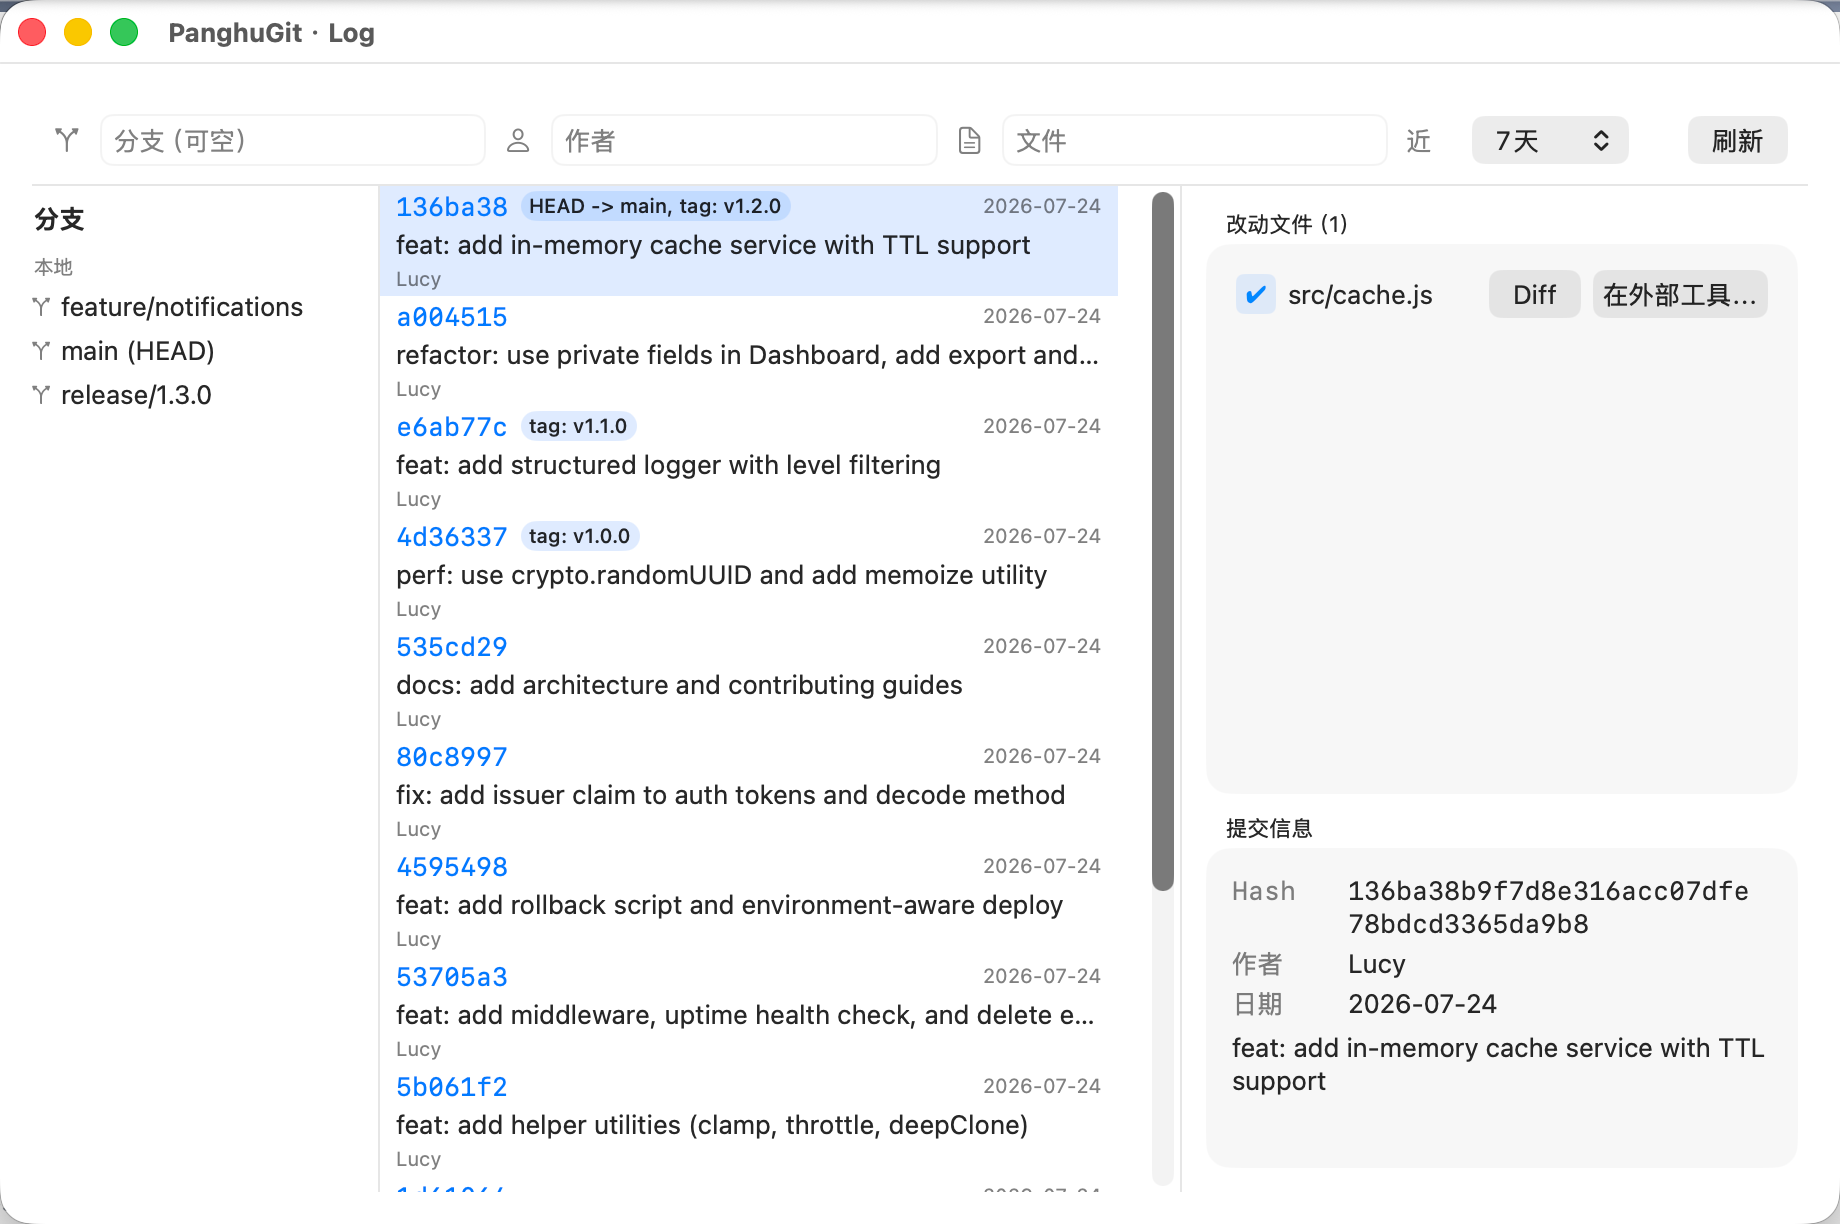This screenshot has height=1224, width=1840.
Task: Select commit 'feat: add in-memory cache service' in list
Action: click(748, 241)
